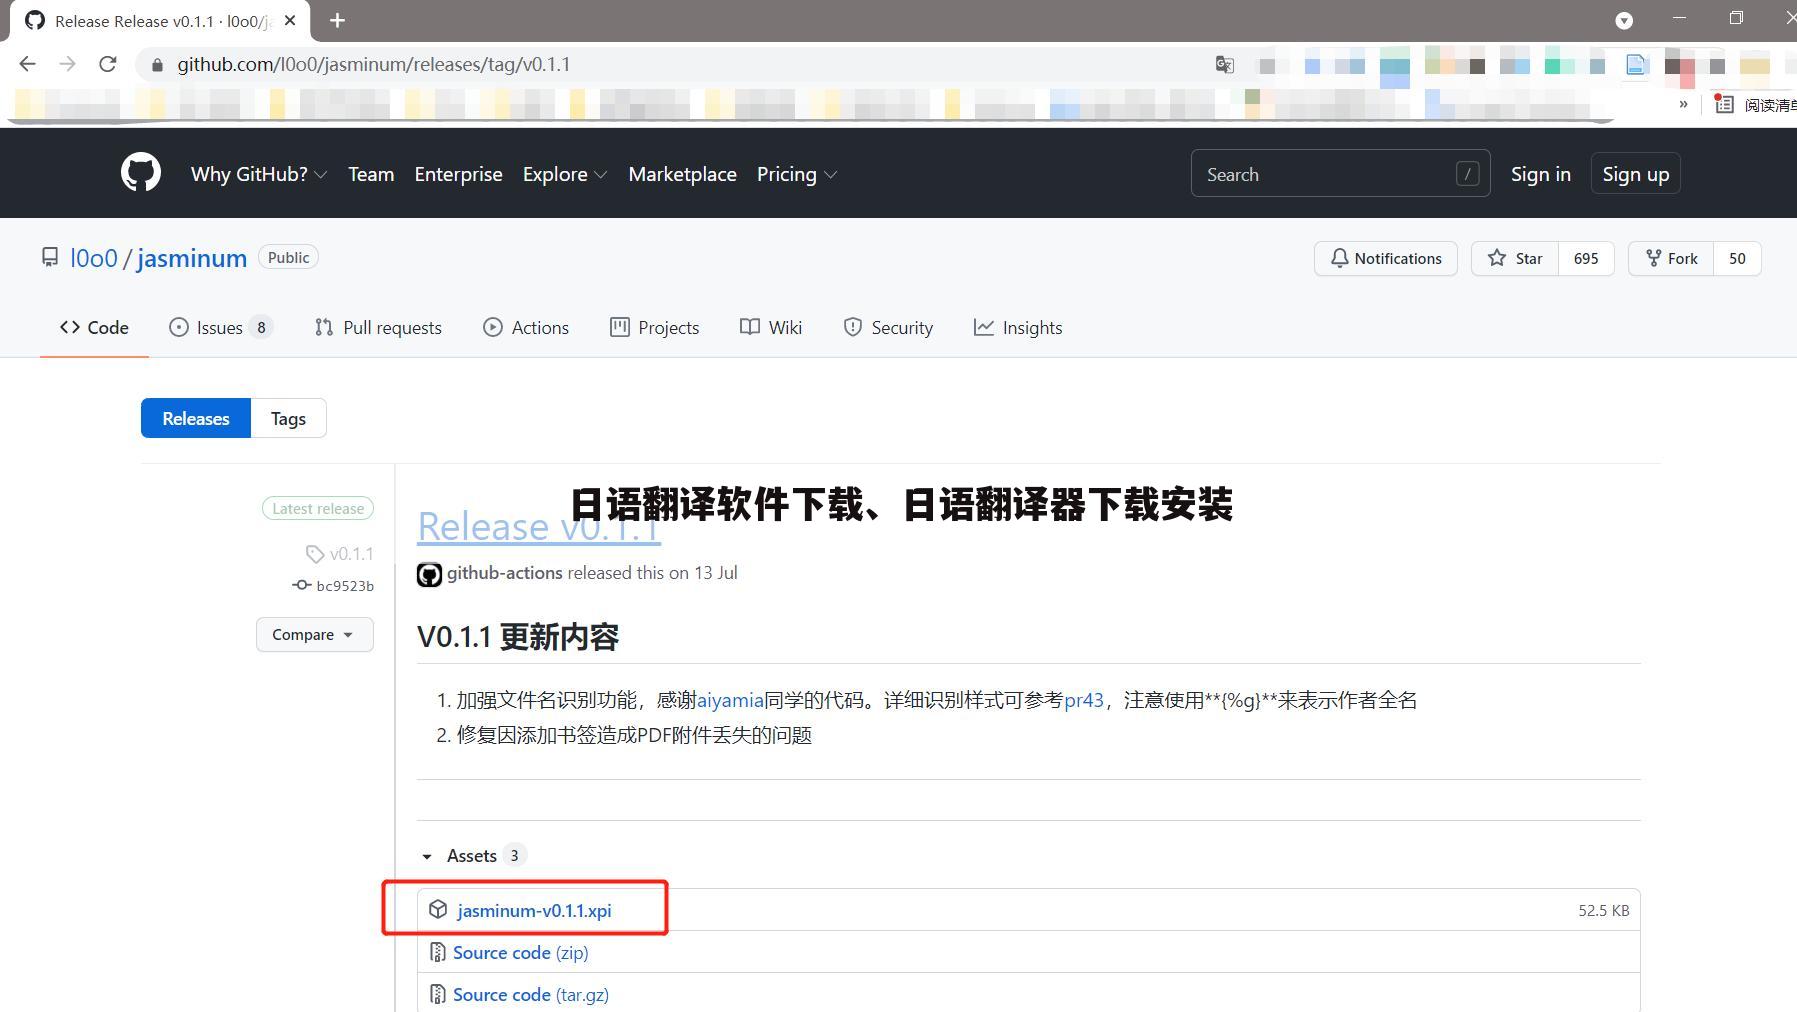Click the Sign in link
Screen dimensions: 1797x1012
(x=1540, y=174)
